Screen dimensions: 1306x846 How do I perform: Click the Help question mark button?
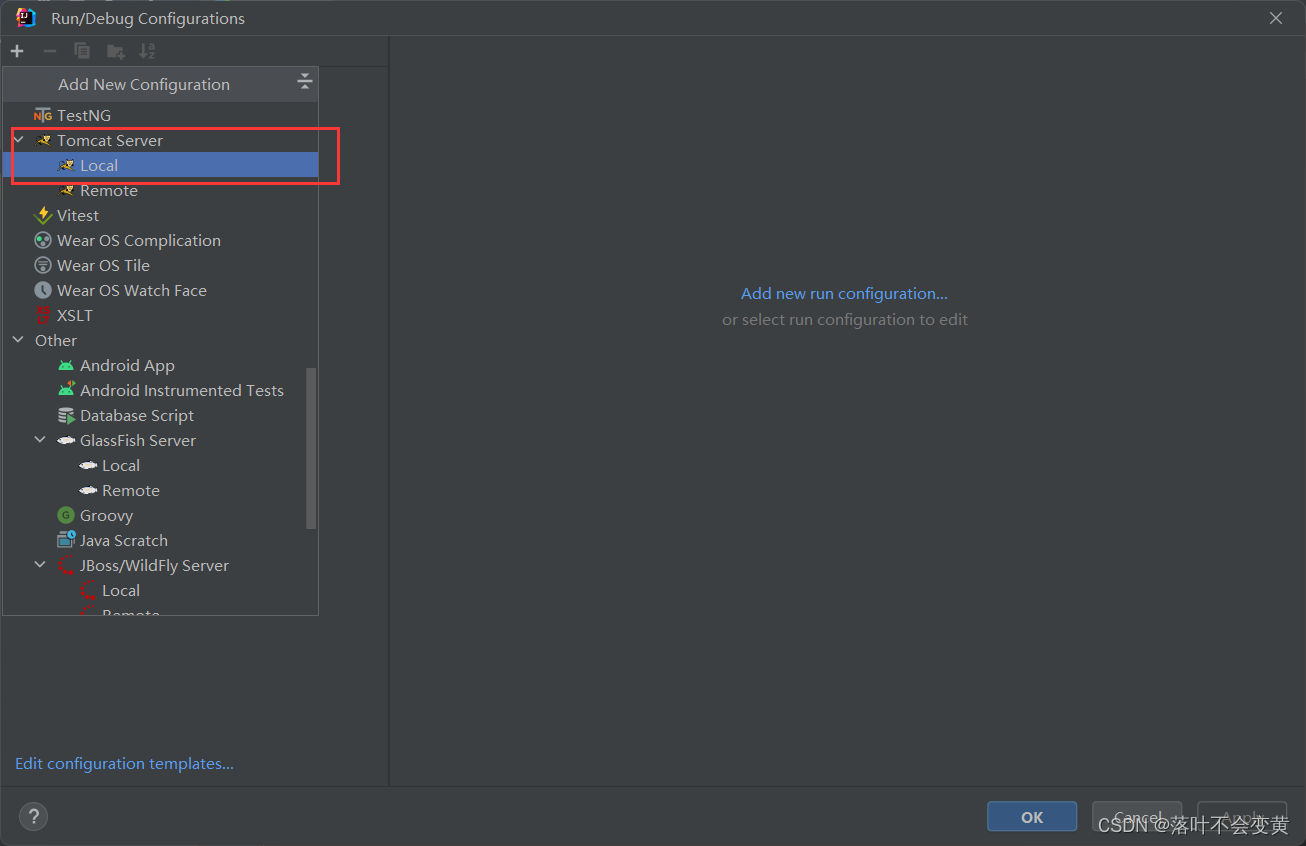coord(33,816)
